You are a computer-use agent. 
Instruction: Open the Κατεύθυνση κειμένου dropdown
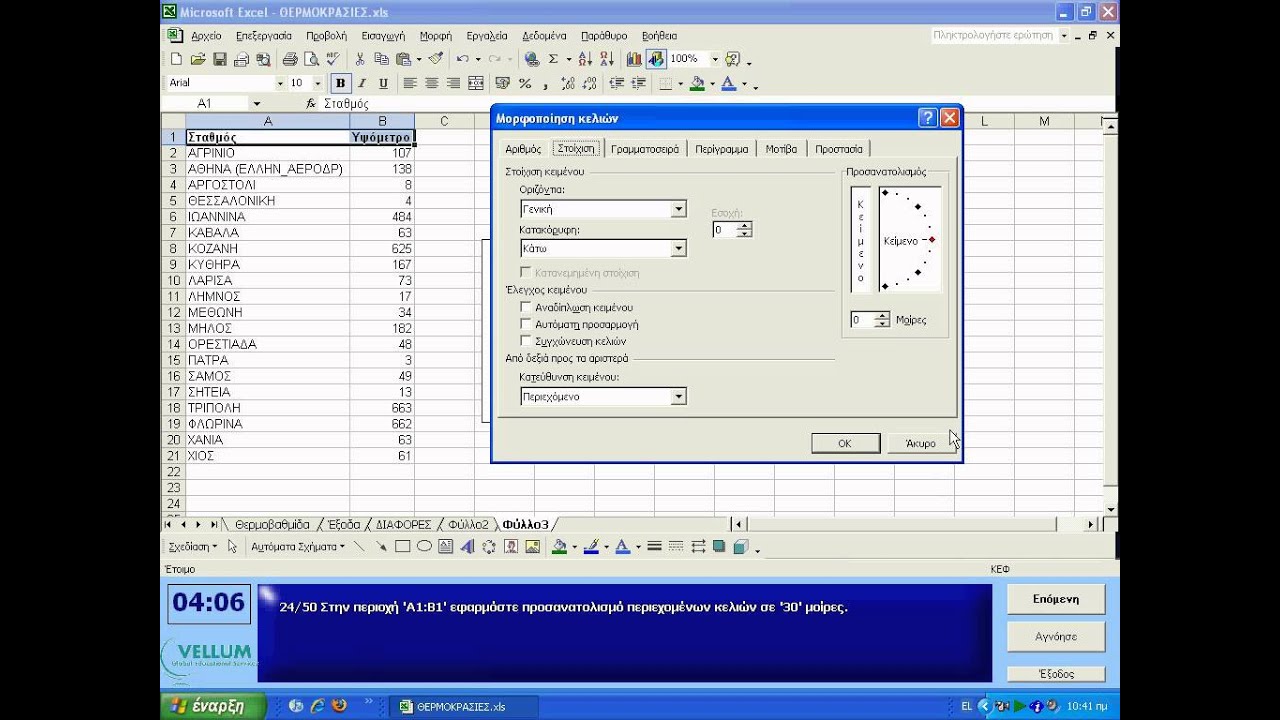point(679,397)
